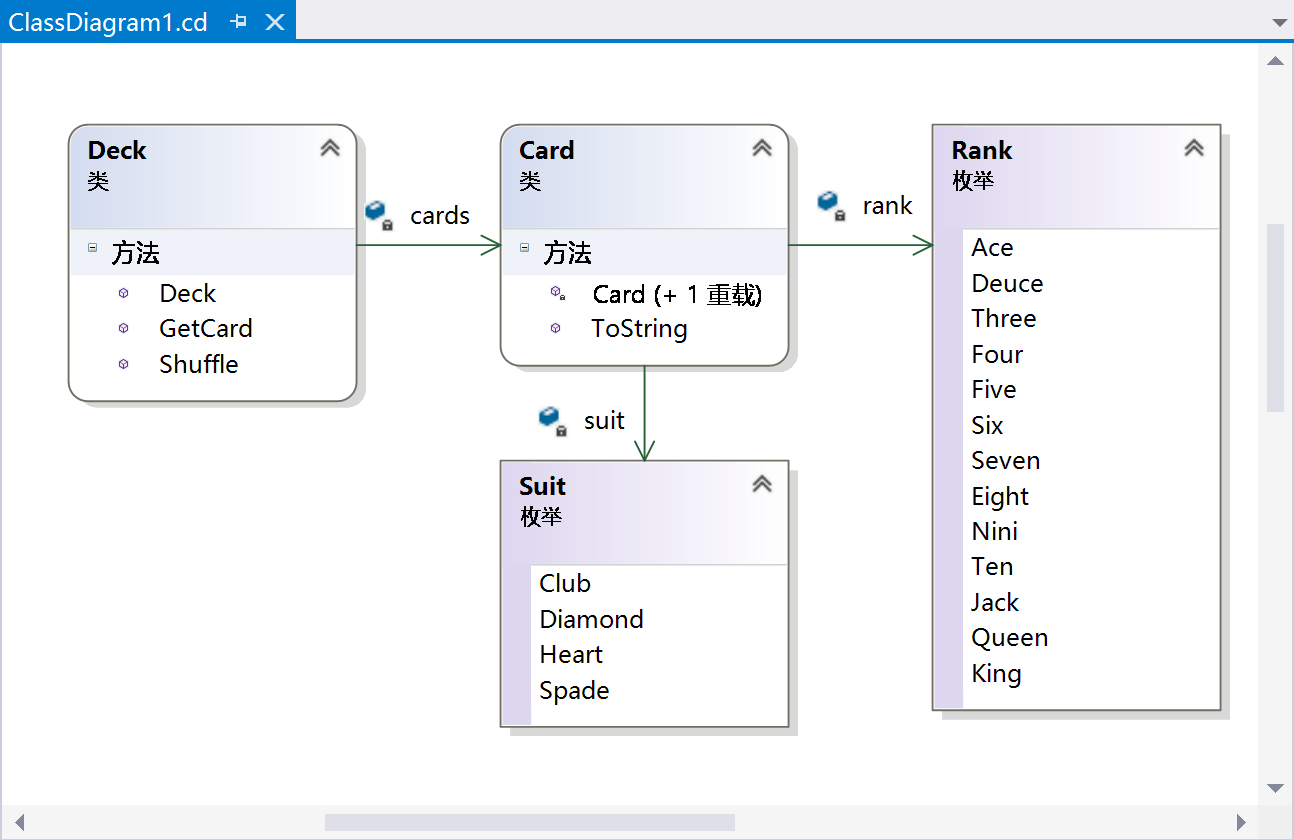Select the Shuffle method
Screen dimensions: 1294x840
click(199, 364)
